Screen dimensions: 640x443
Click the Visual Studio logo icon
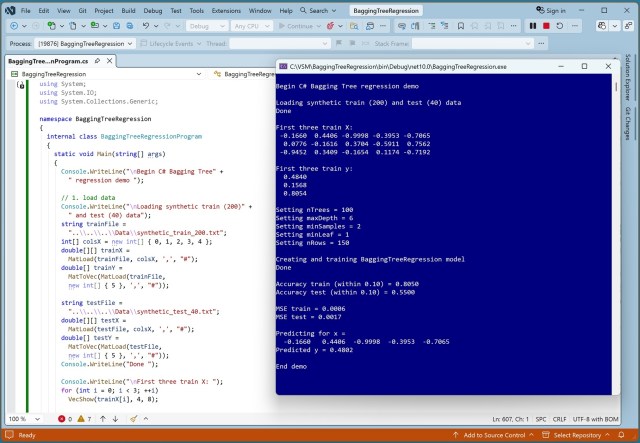pyautogui.click(x=10, y=11)
